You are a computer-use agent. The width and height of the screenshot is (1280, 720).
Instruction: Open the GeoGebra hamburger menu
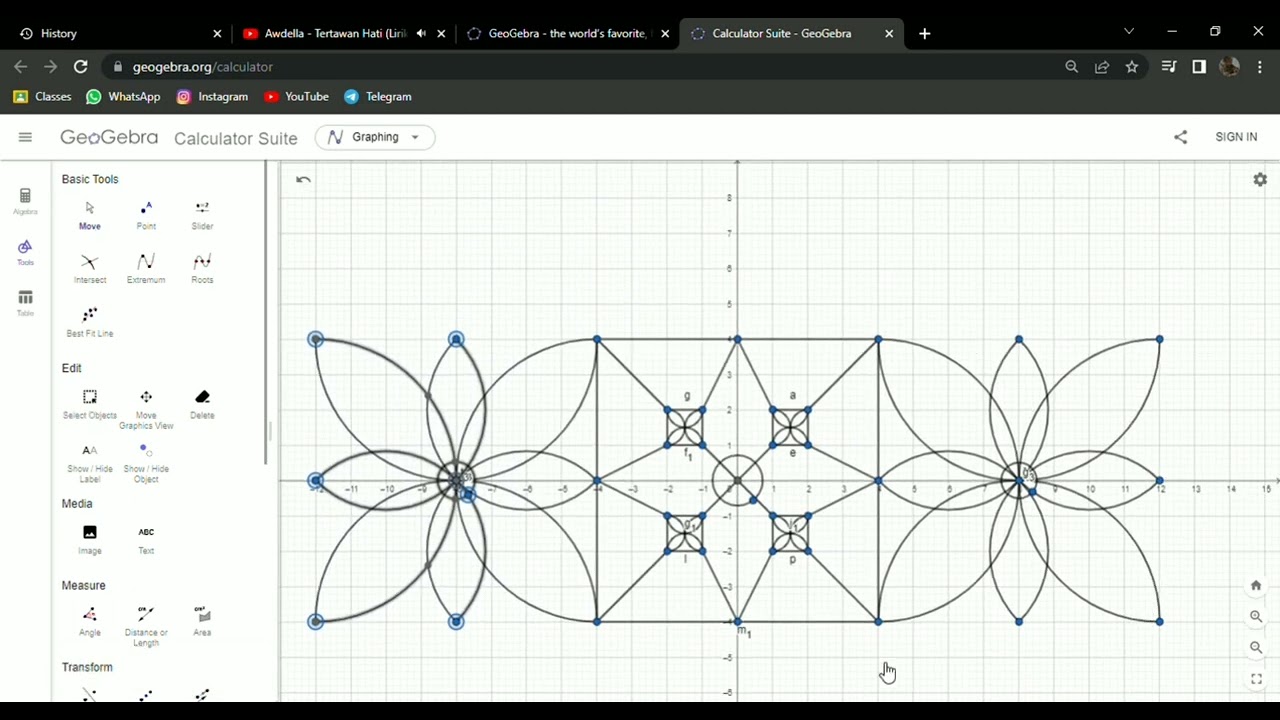25,137
